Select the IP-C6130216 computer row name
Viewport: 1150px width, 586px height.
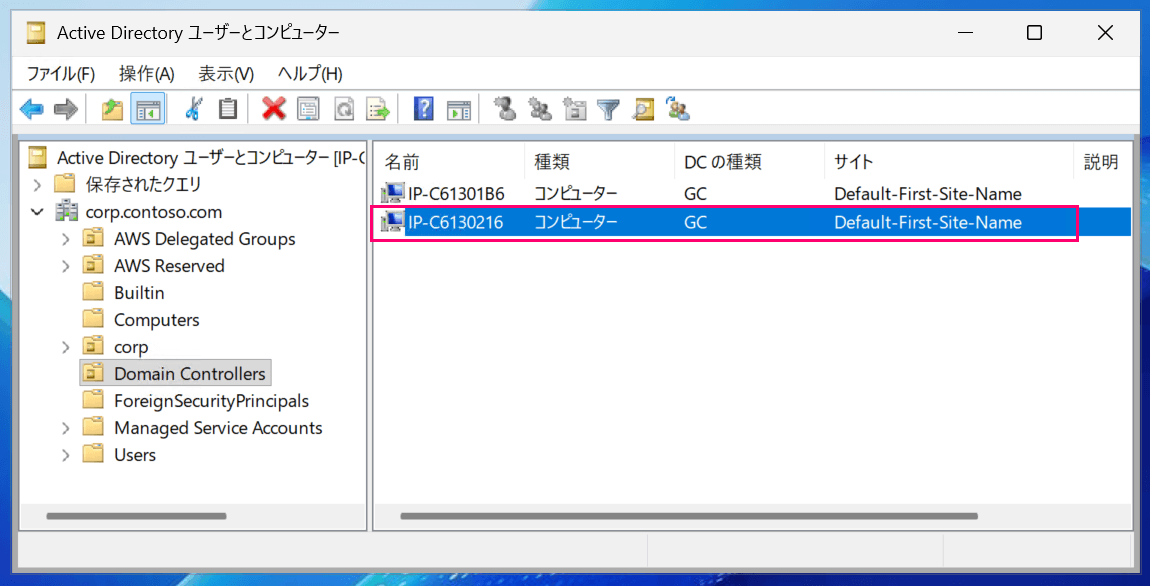pos(455,222)
